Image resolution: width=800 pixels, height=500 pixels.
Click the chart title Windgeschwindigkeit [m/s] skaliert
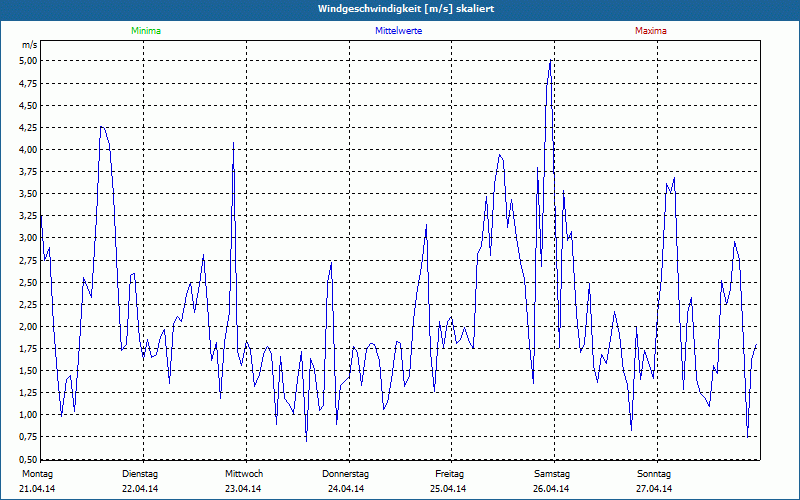(x=406, y=9)
